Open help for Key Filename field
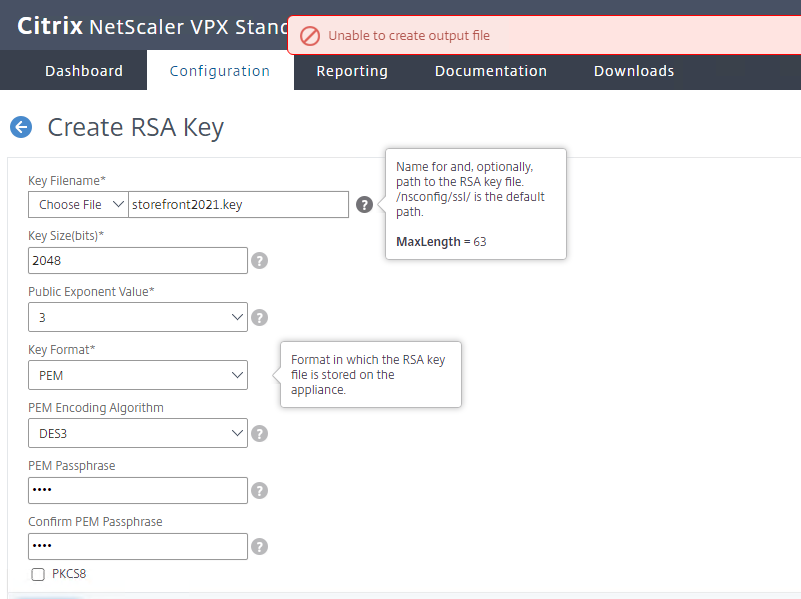This screenshot has width=801, height=599. pos(364,204)
